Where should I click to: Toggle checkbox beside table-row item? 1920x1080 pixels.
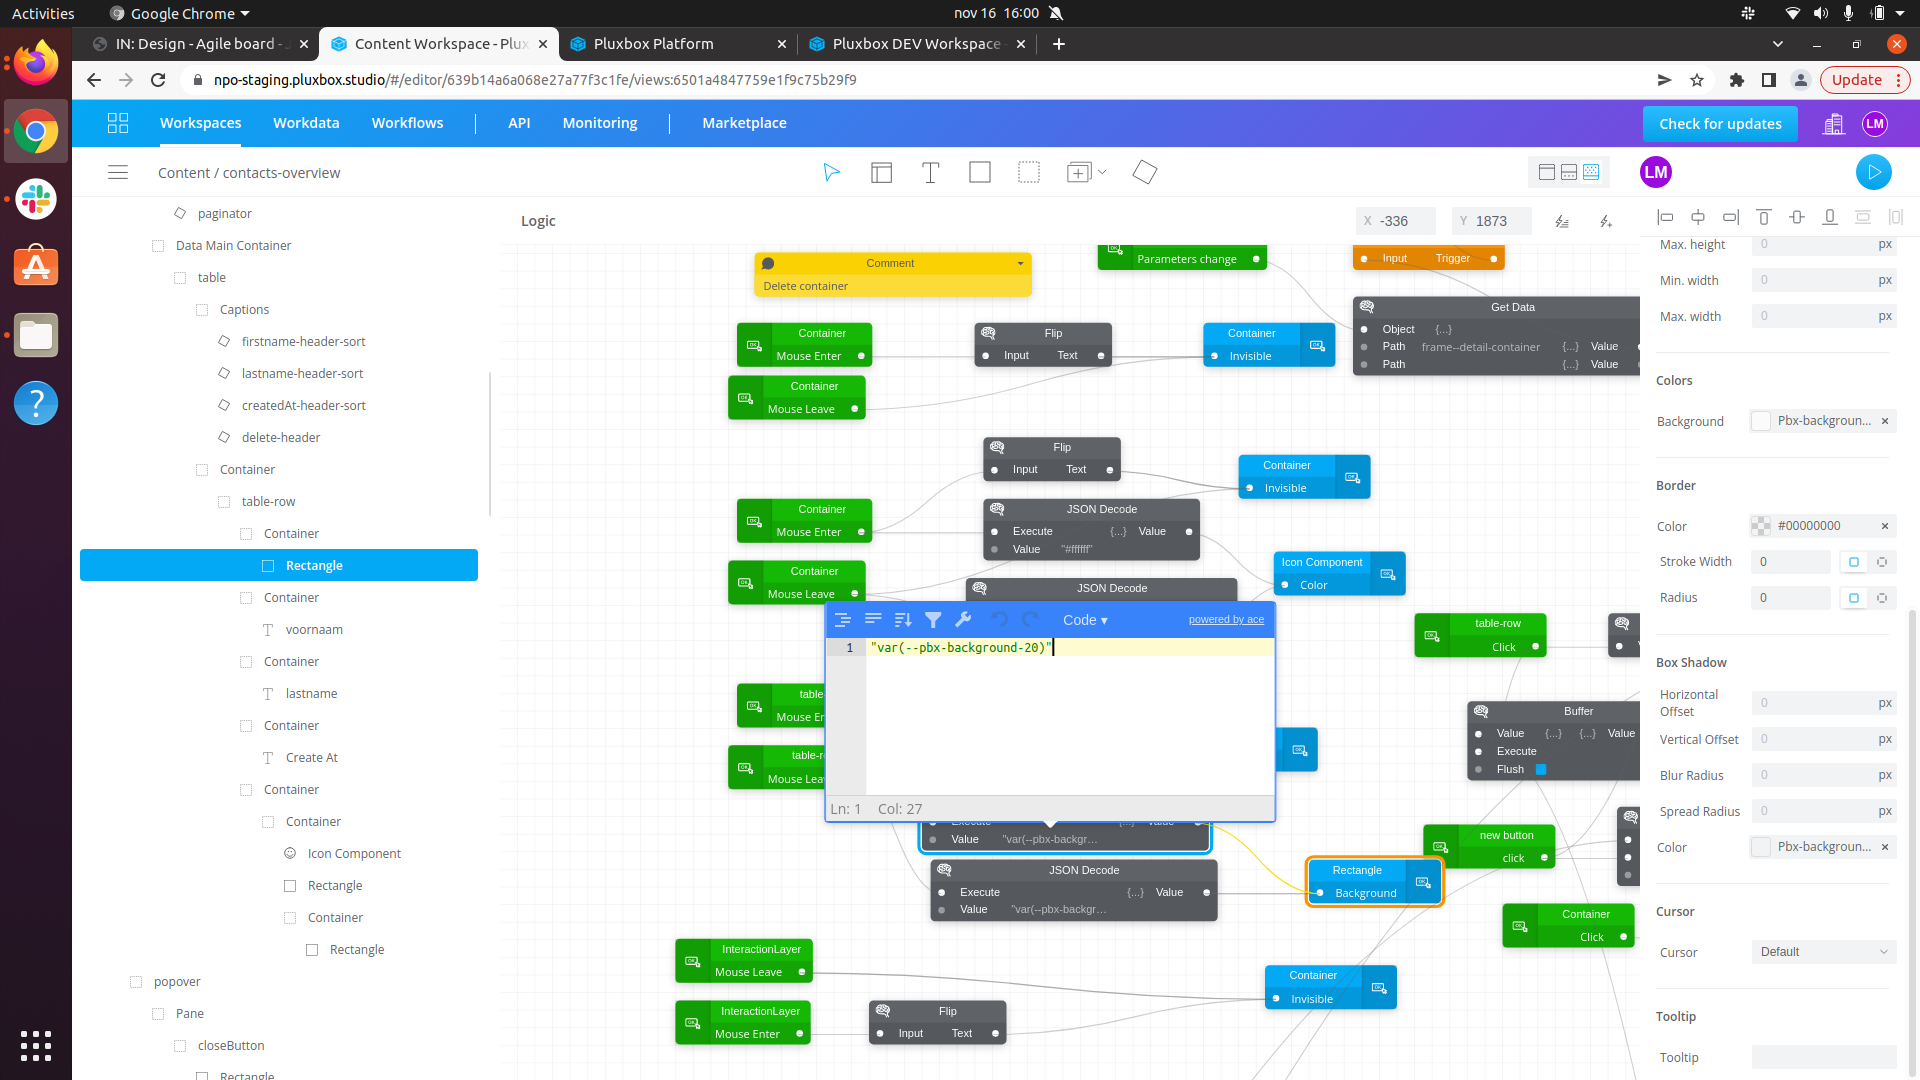224,502
